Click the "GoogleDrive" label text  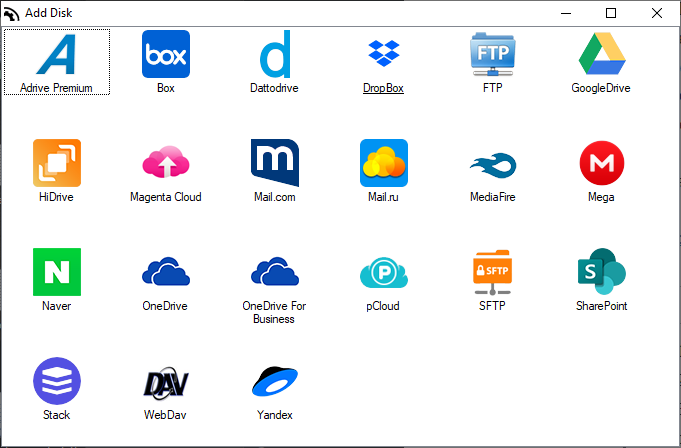point(601,88)
